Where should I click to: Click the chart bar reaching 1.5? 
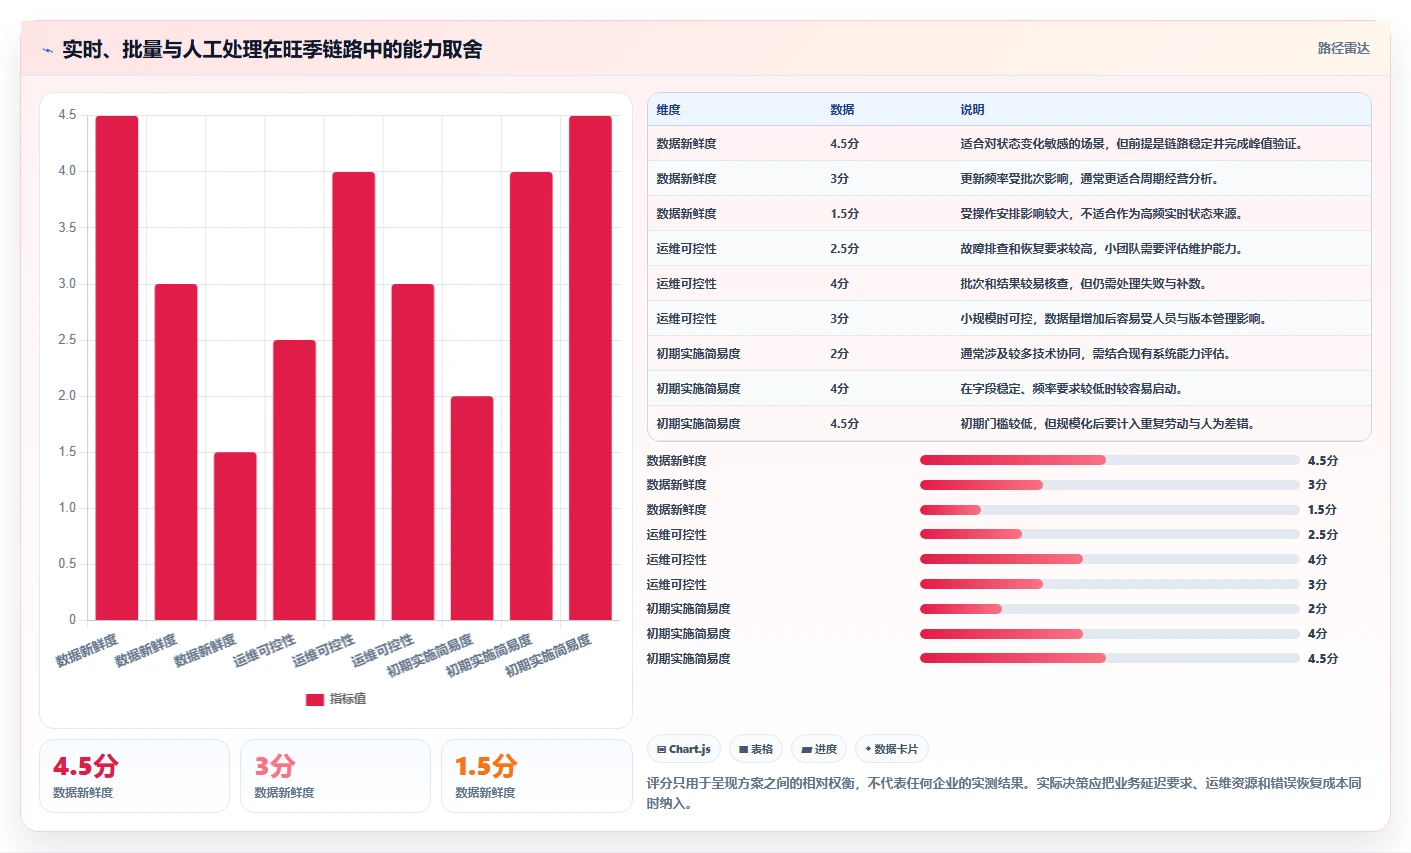click(x=235, y=536)
